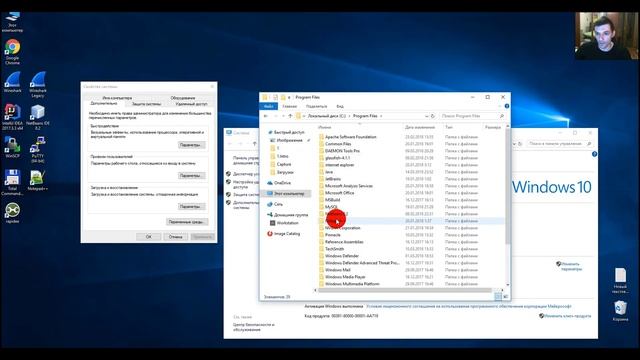
Task: Go back in Explorer navigation
Action: click(x=266, y=116)
